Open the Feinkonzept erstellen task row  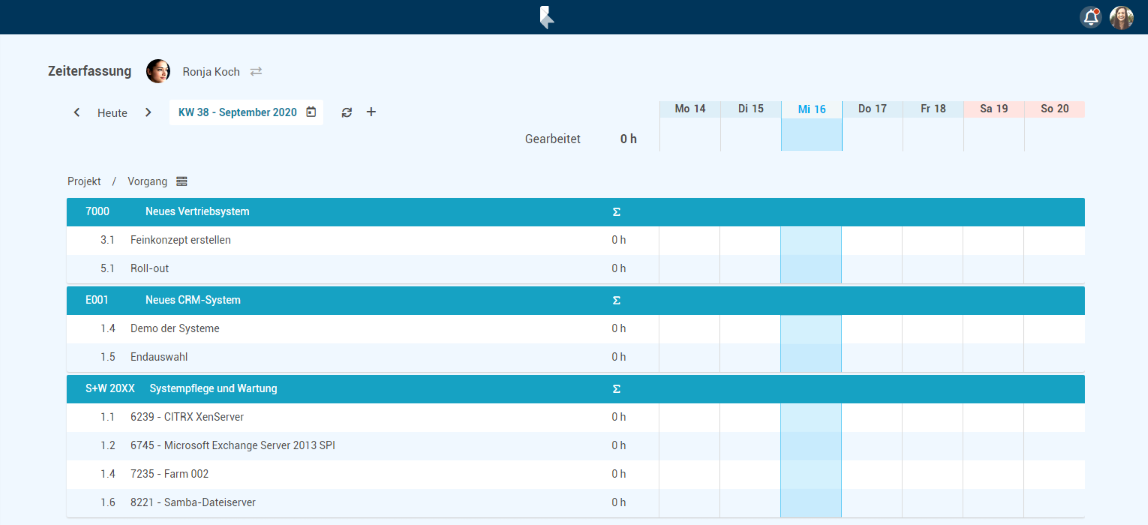(x=180, y=240)
